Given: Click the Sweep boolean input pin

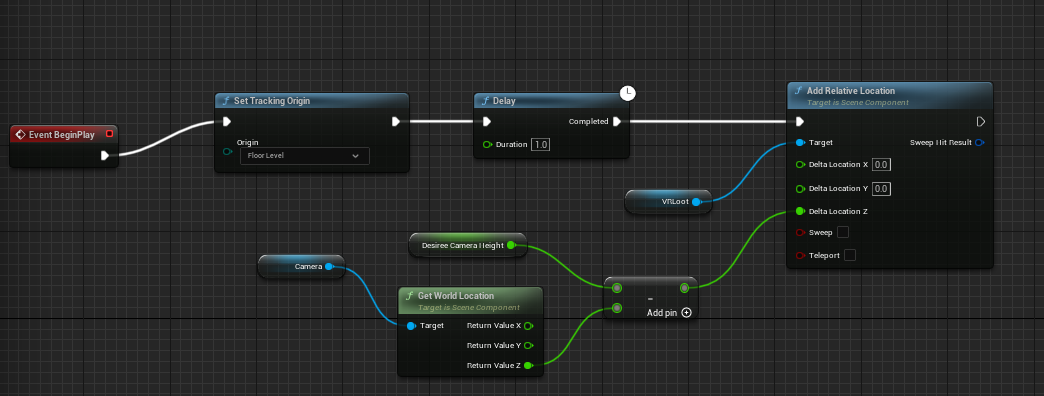Looking at the screenshot, I should click(800, 232).
